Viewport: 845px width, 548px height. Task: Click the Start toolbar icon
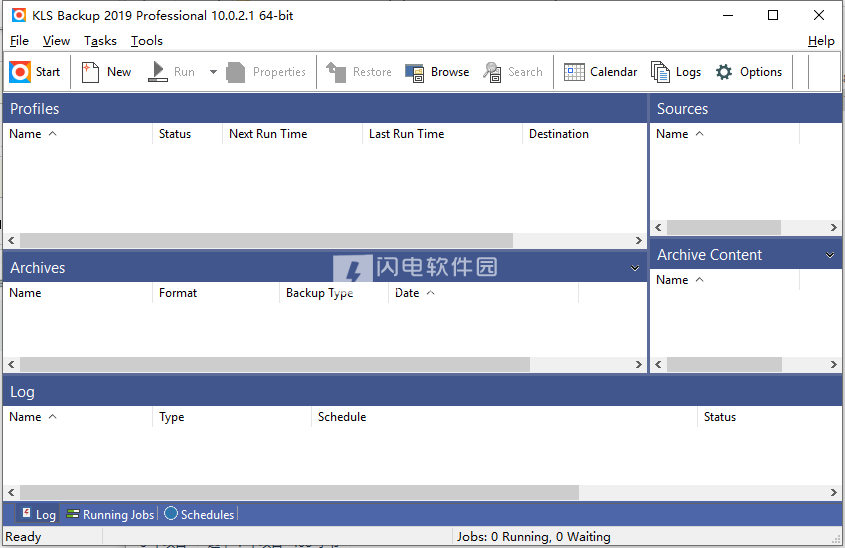coord(34,72)
